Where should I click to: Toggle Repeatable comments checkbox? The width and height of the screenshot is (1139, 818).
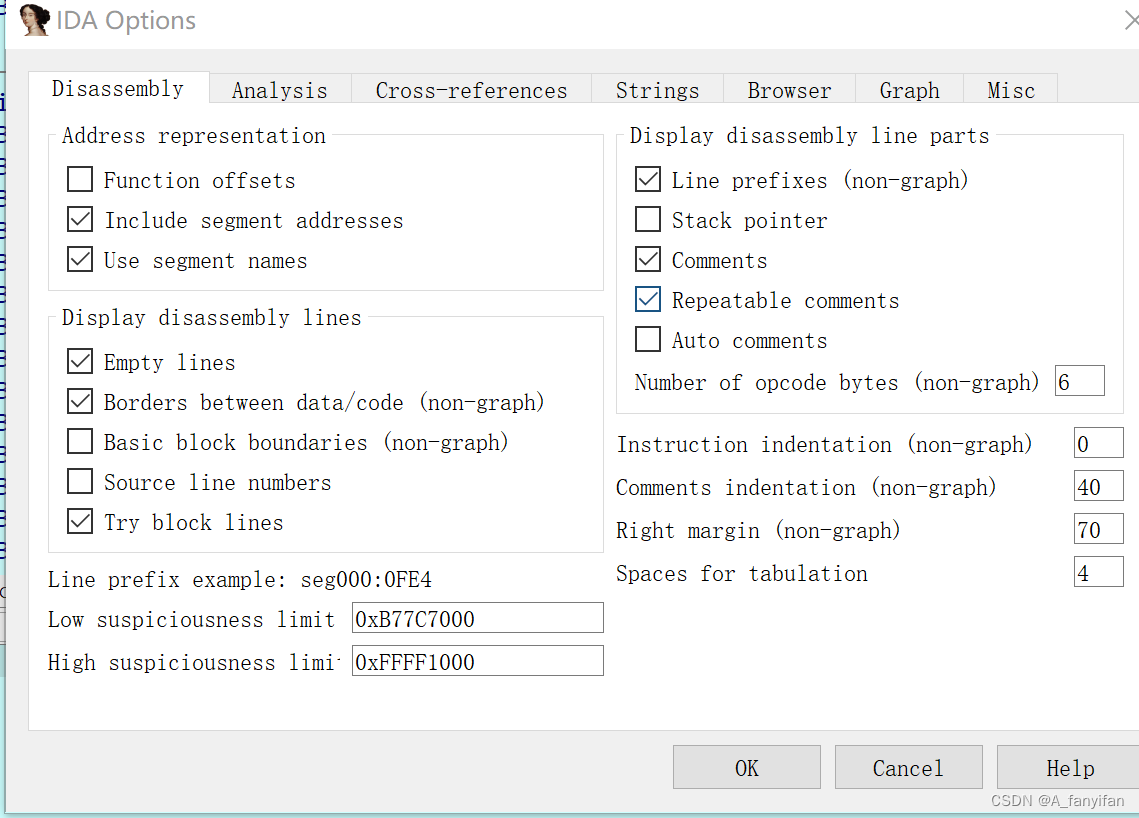pyautogui.click(x=648, y=299)
